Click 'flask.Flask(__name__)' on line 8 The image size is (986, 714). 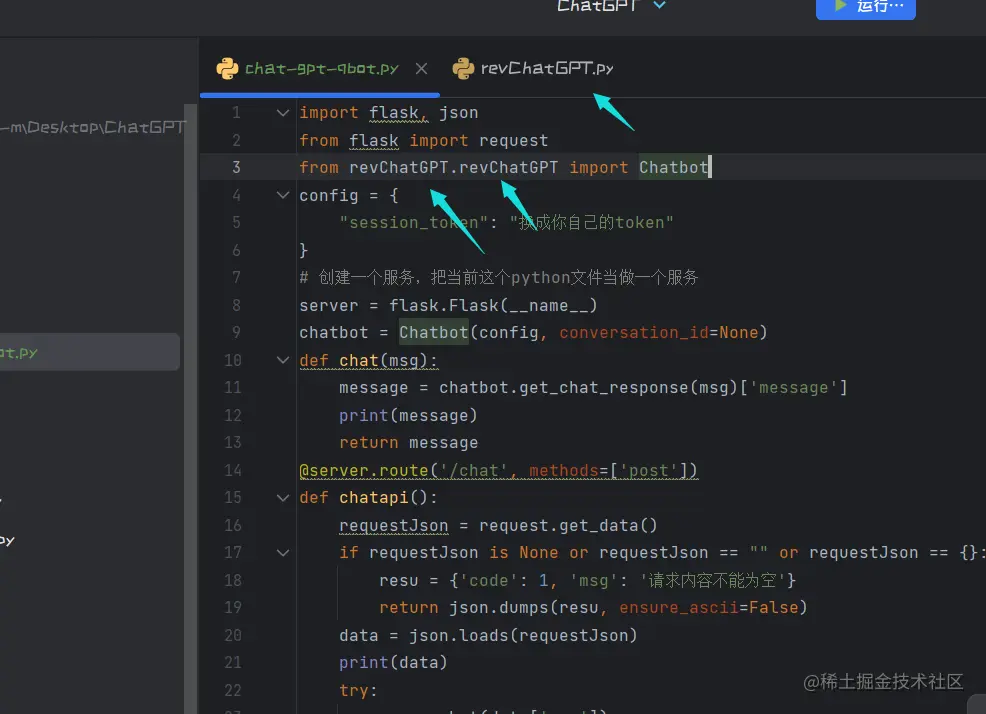coord(493,305)
